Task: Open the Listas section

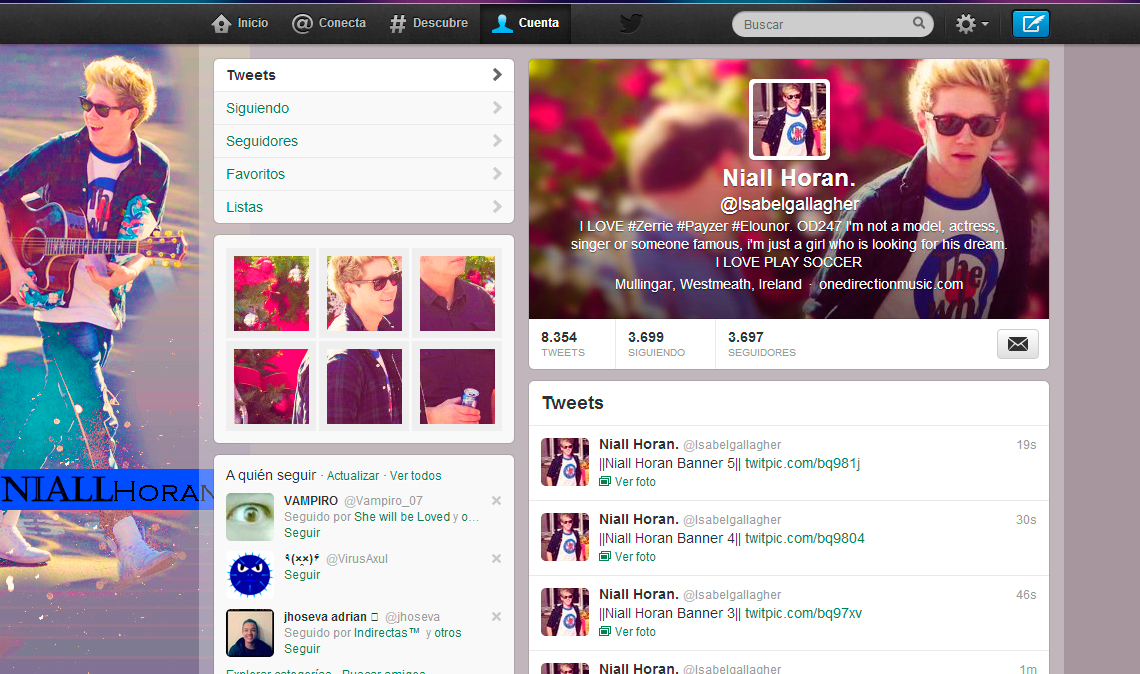Action: click(364, 206)
